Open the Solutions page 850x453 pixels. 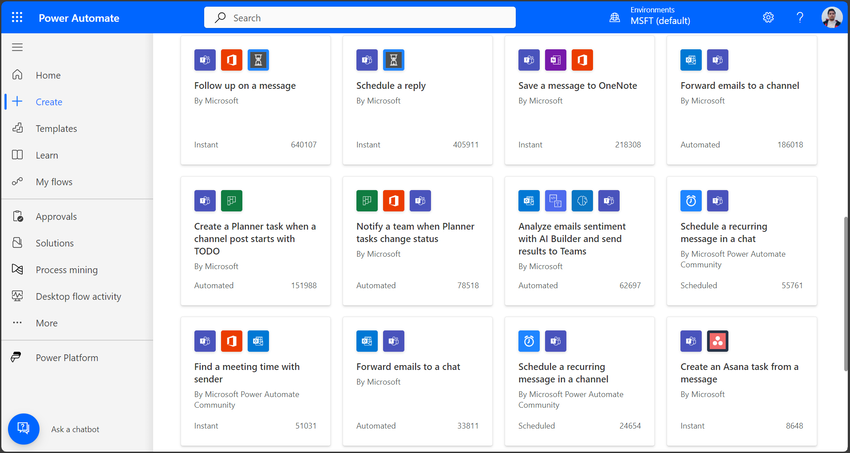point(54,243)
